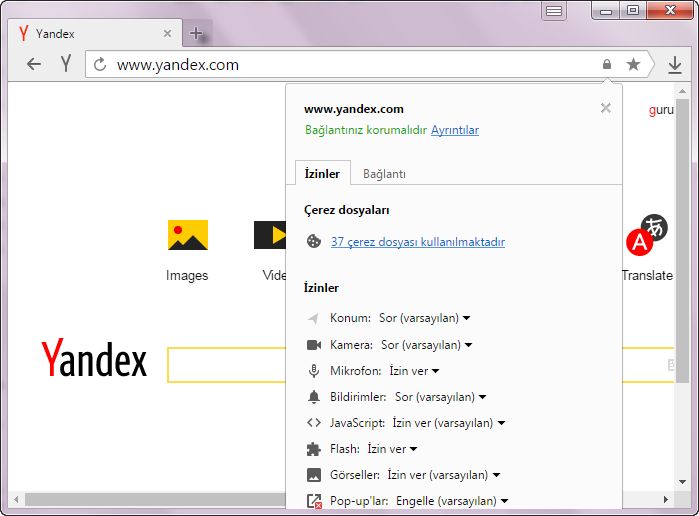The image size is (699, 516).
Task: Open Flash İzin ver dropdown
Action: click(x=392, y=449)
